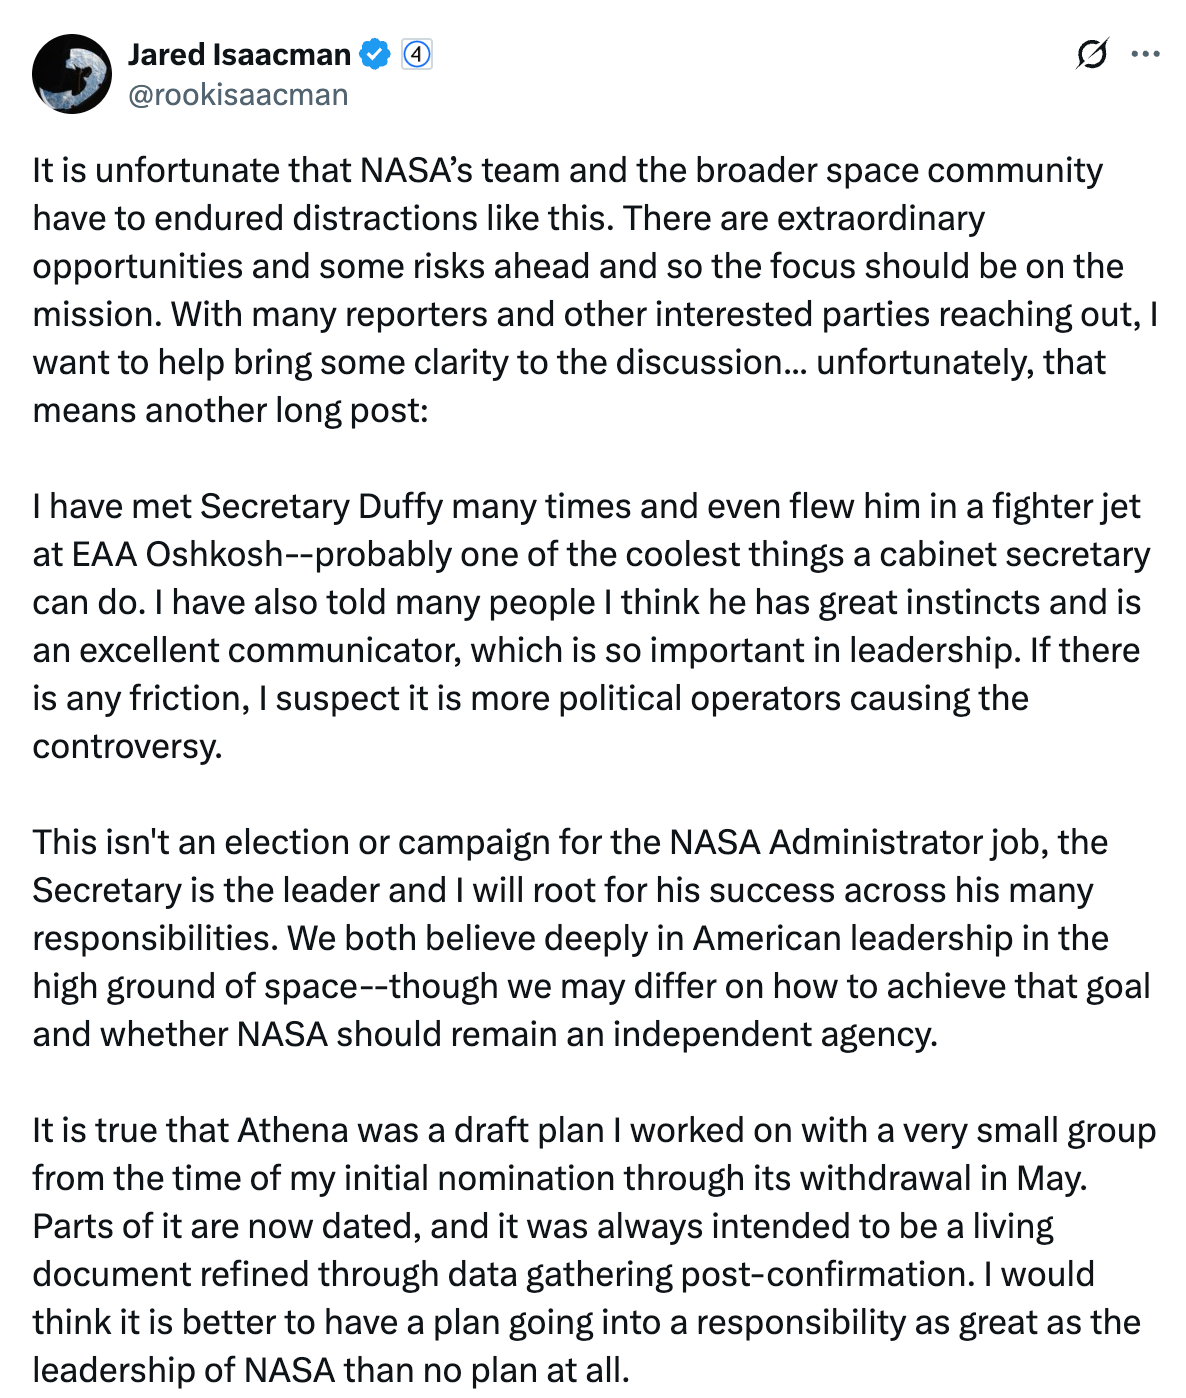Click the phrase "means another long post:"
Screen dimensions: 1186x1398
(x=230, y=411)
